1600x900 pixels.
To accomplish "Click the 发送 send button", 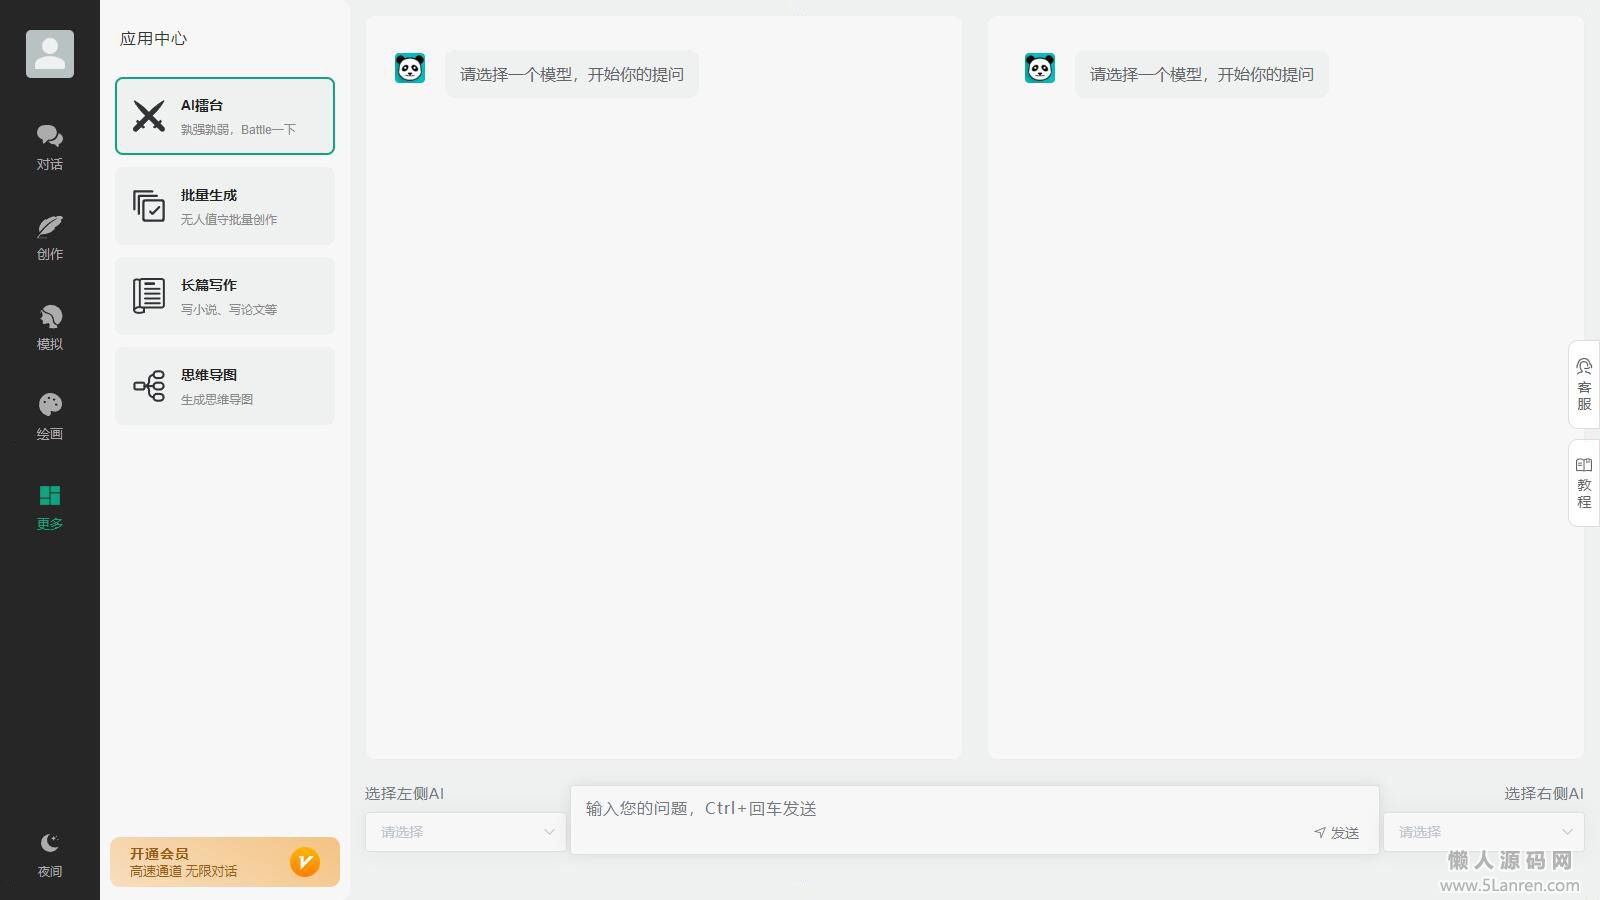I will [1337, 833].
